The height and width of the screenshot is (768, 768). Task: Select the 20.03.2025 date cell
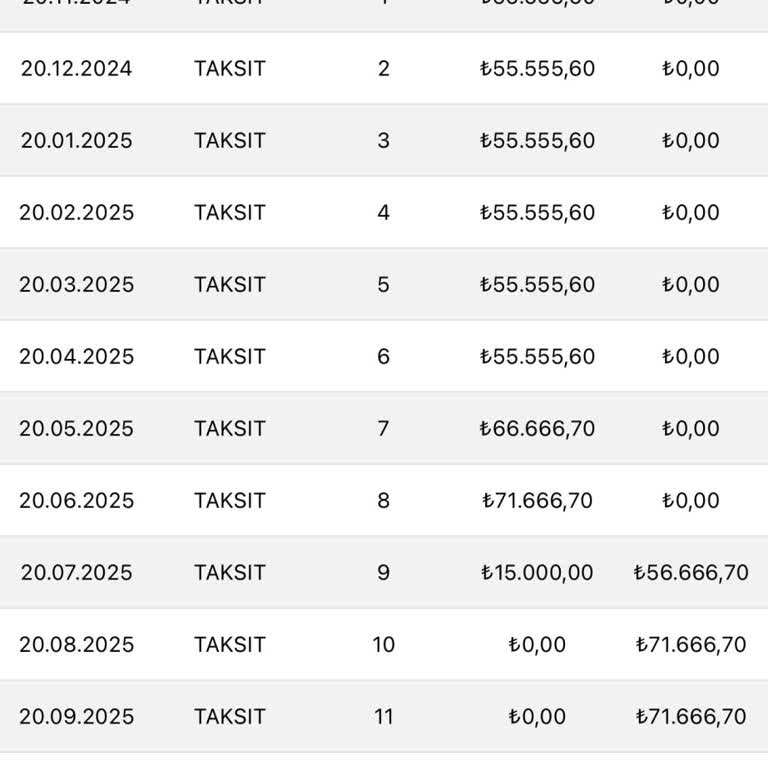76,285
